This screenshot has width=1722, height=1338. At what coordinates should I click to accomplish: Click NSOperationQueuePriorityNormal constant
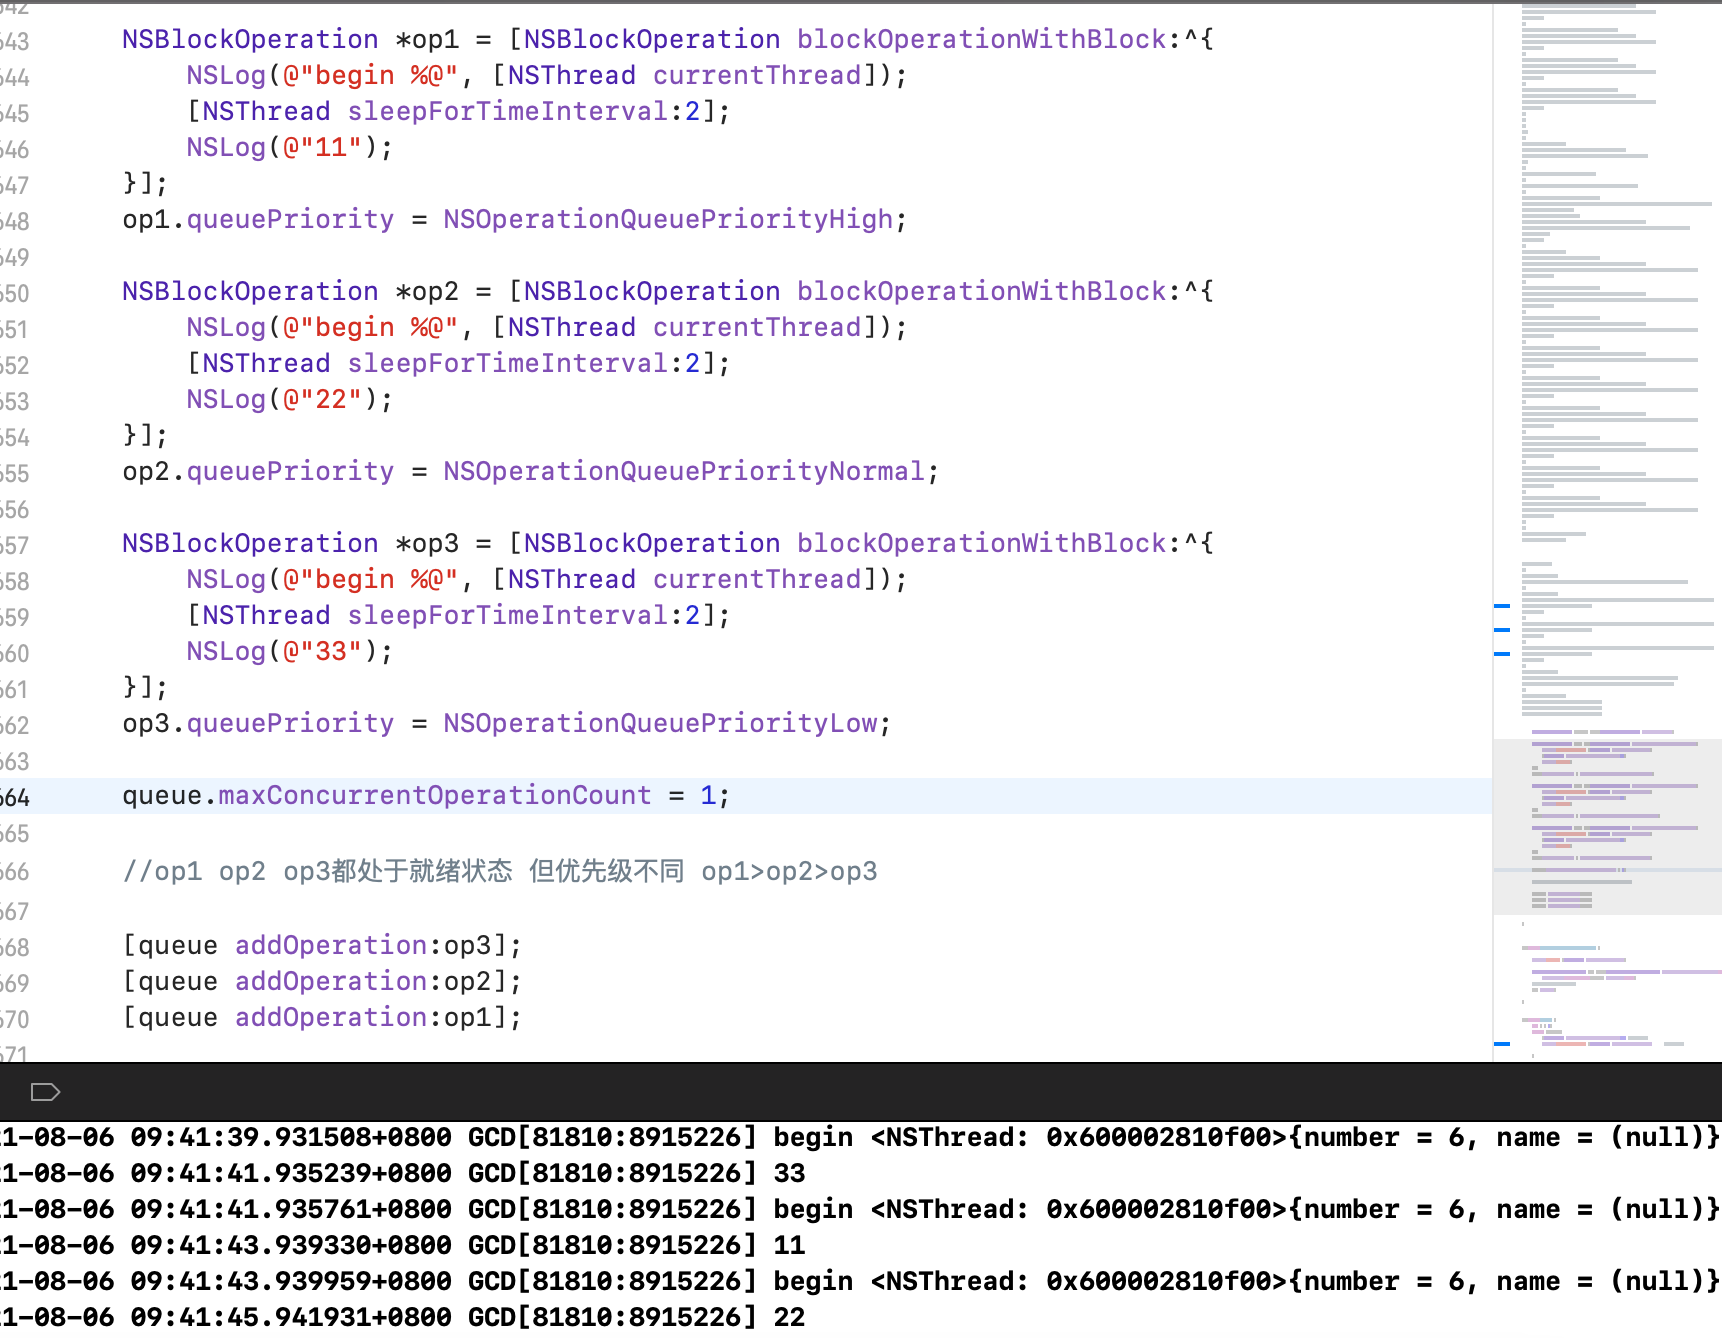point(684,472)
